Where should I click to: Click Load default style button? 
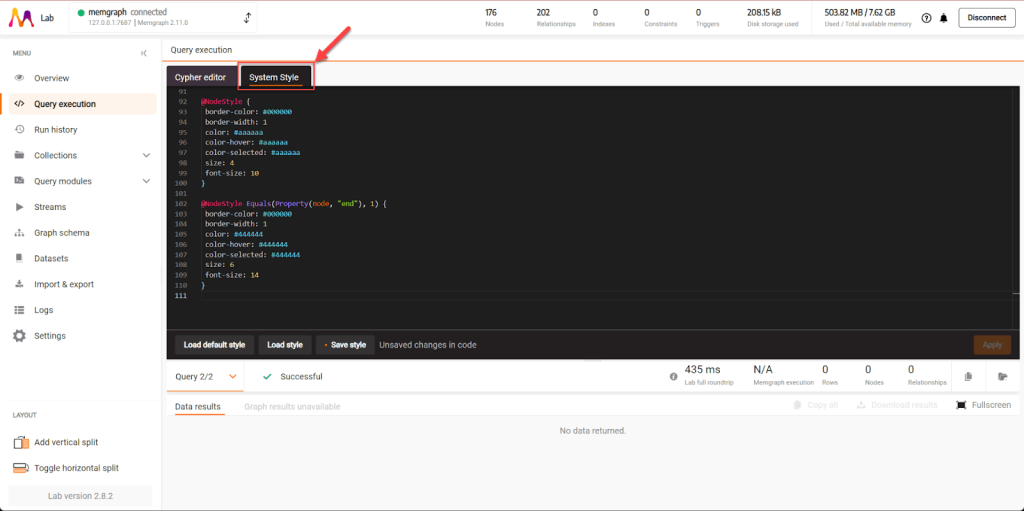point(214,345)
